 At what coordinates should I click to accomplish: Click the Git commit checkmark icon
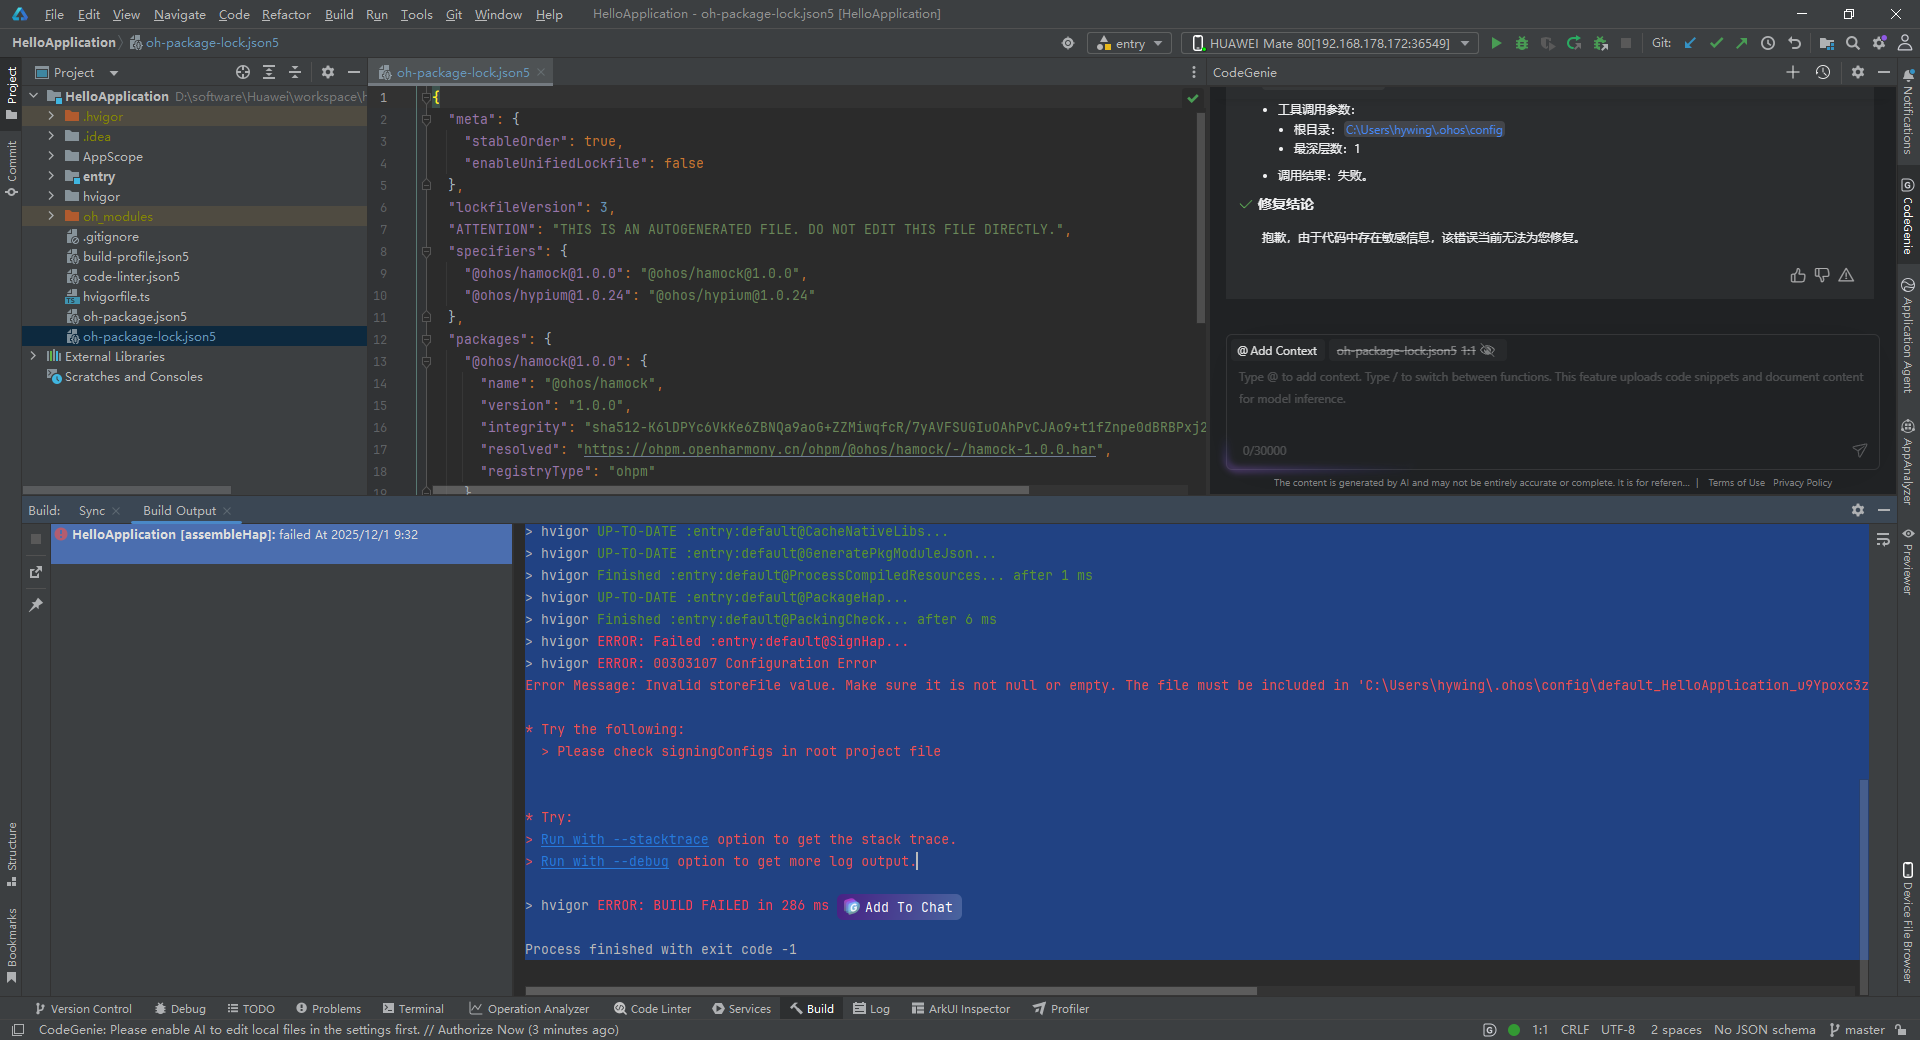[x=1716, y=43]
